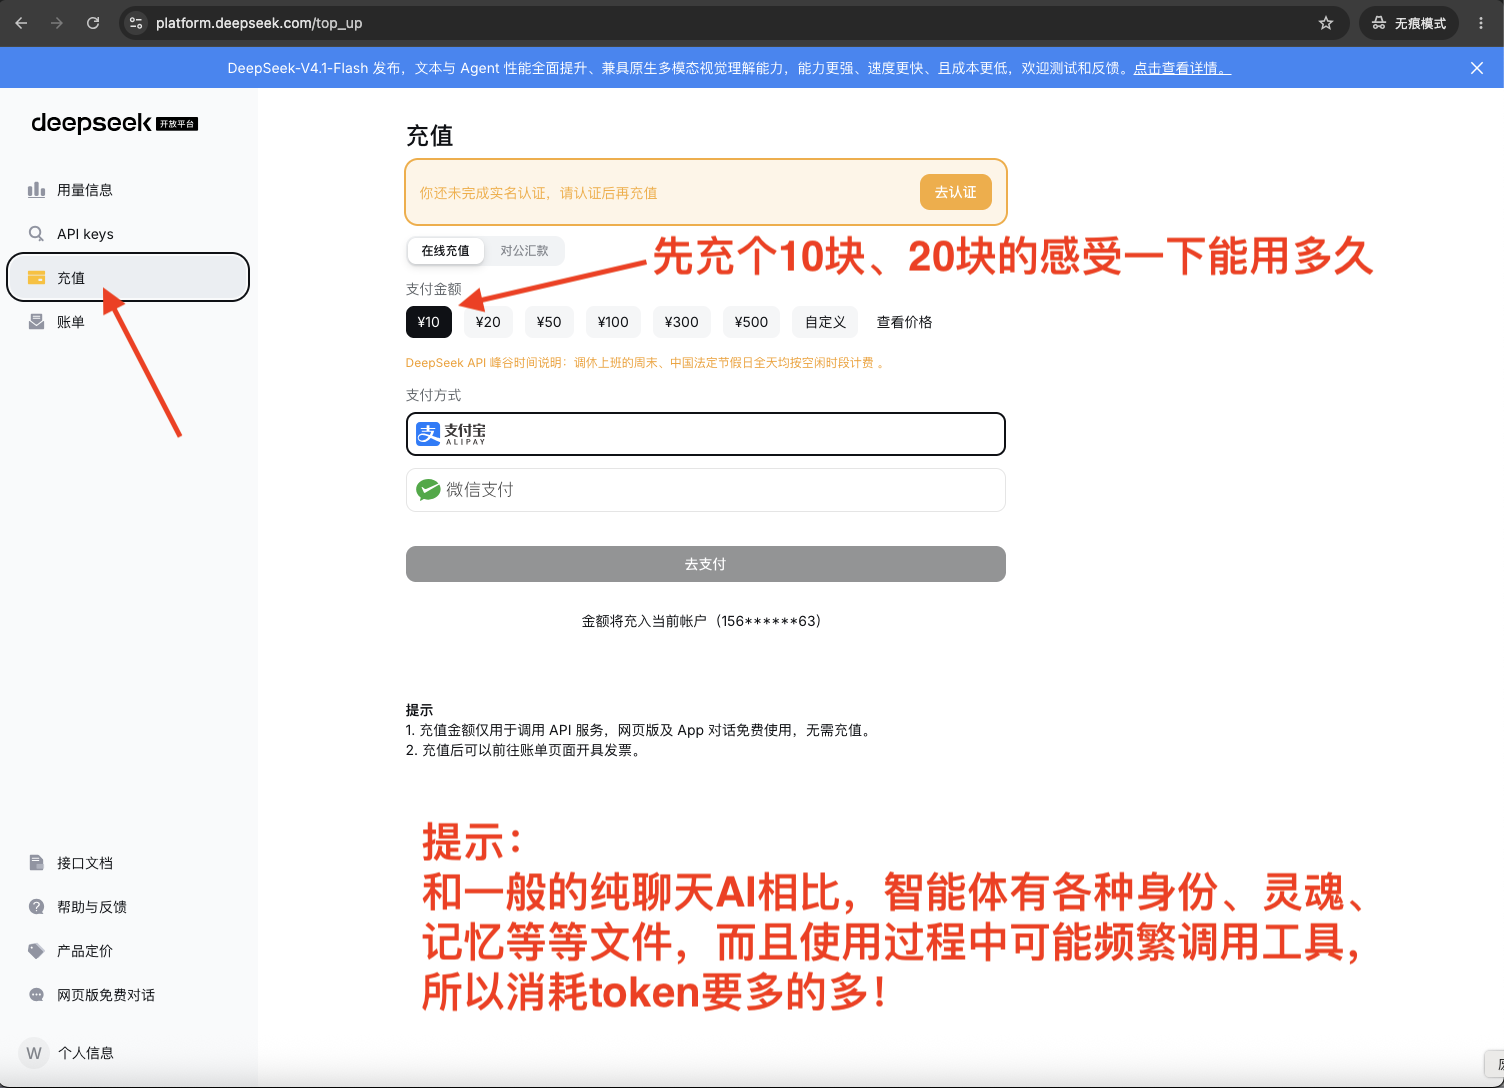
Task: Dismiss the blue announcement banner
Action: 1477,68
